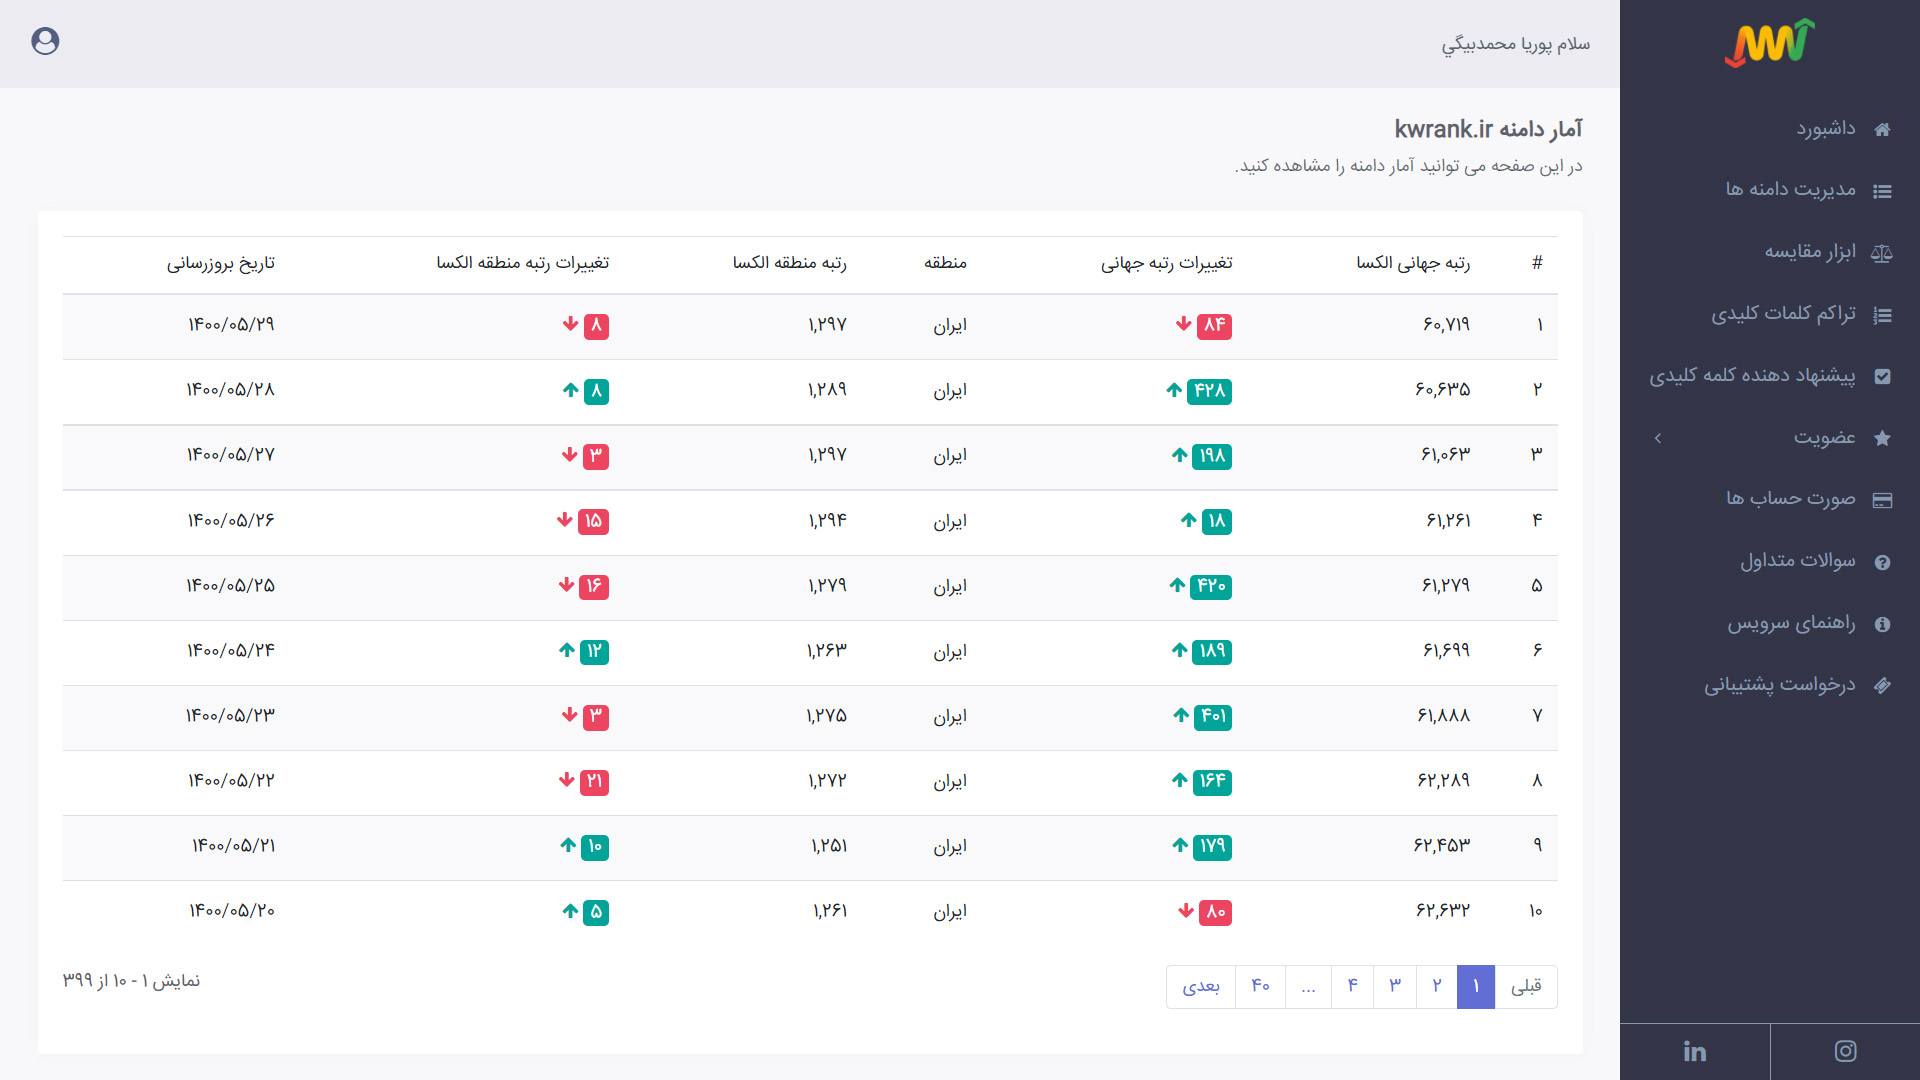Click the comparison tool scales icon
This screenshot has height=1080, width=1920.
(x=1882, y=253)
